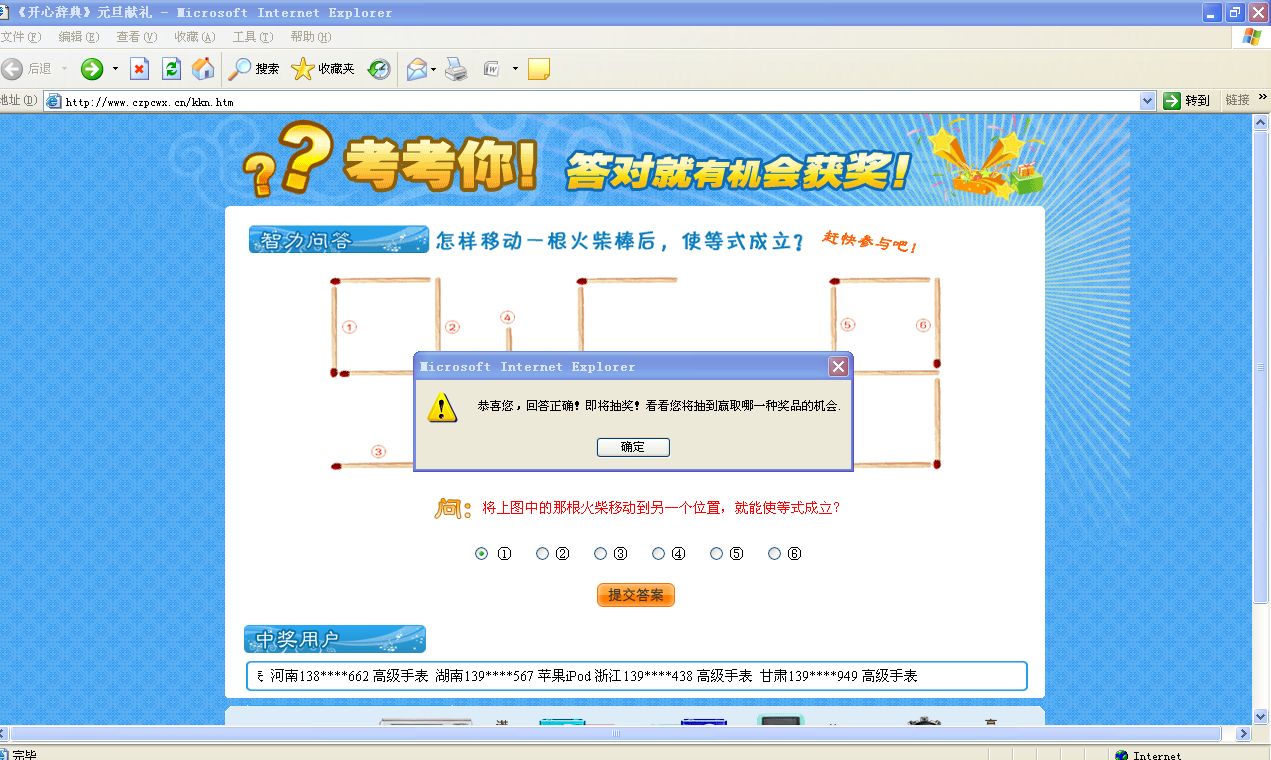Click the Forward navigation icon
The image size is (1271, 760).
[x=91, y=68]
